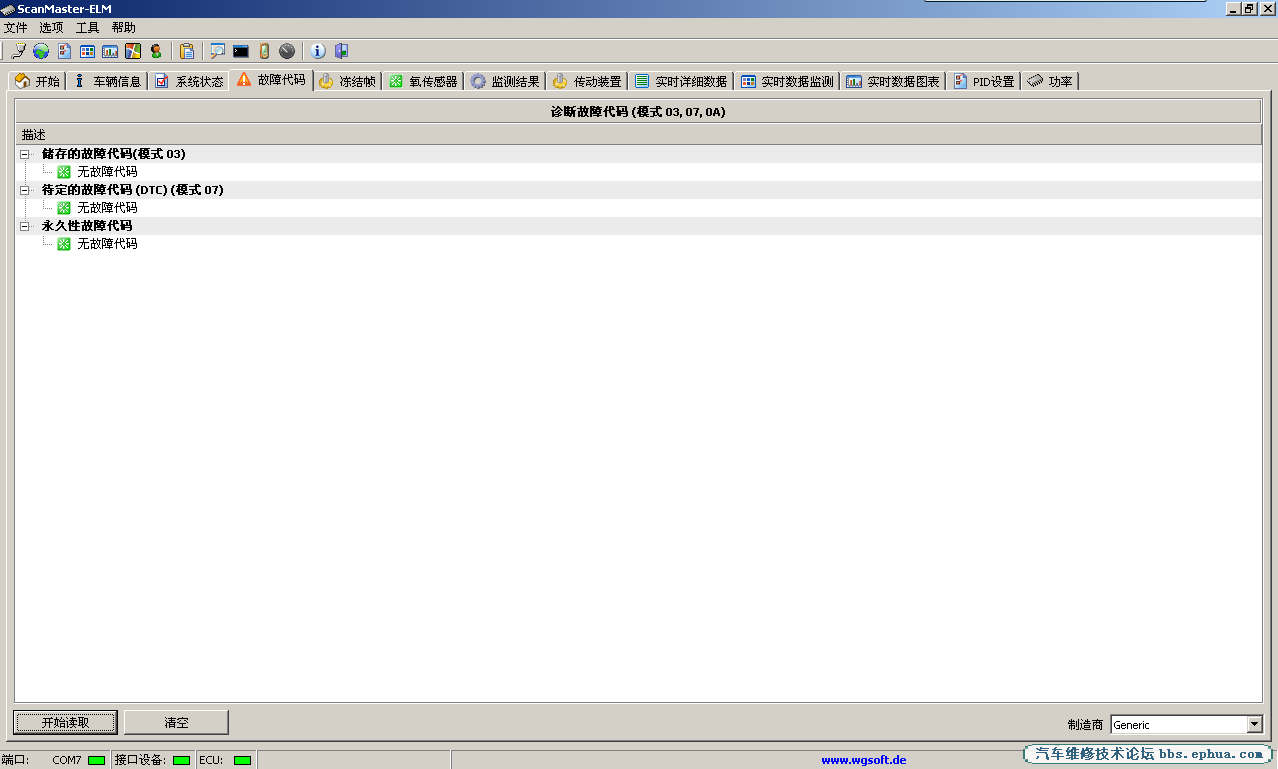Switch to the 功率 tab

coord(1050,81)
